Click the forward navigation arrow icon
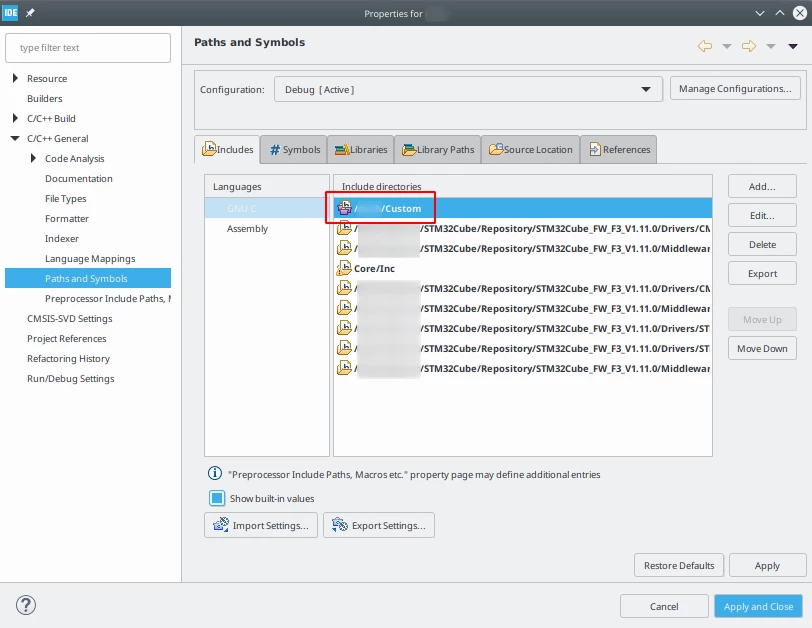812x628 pixels. tap(749, 46)
